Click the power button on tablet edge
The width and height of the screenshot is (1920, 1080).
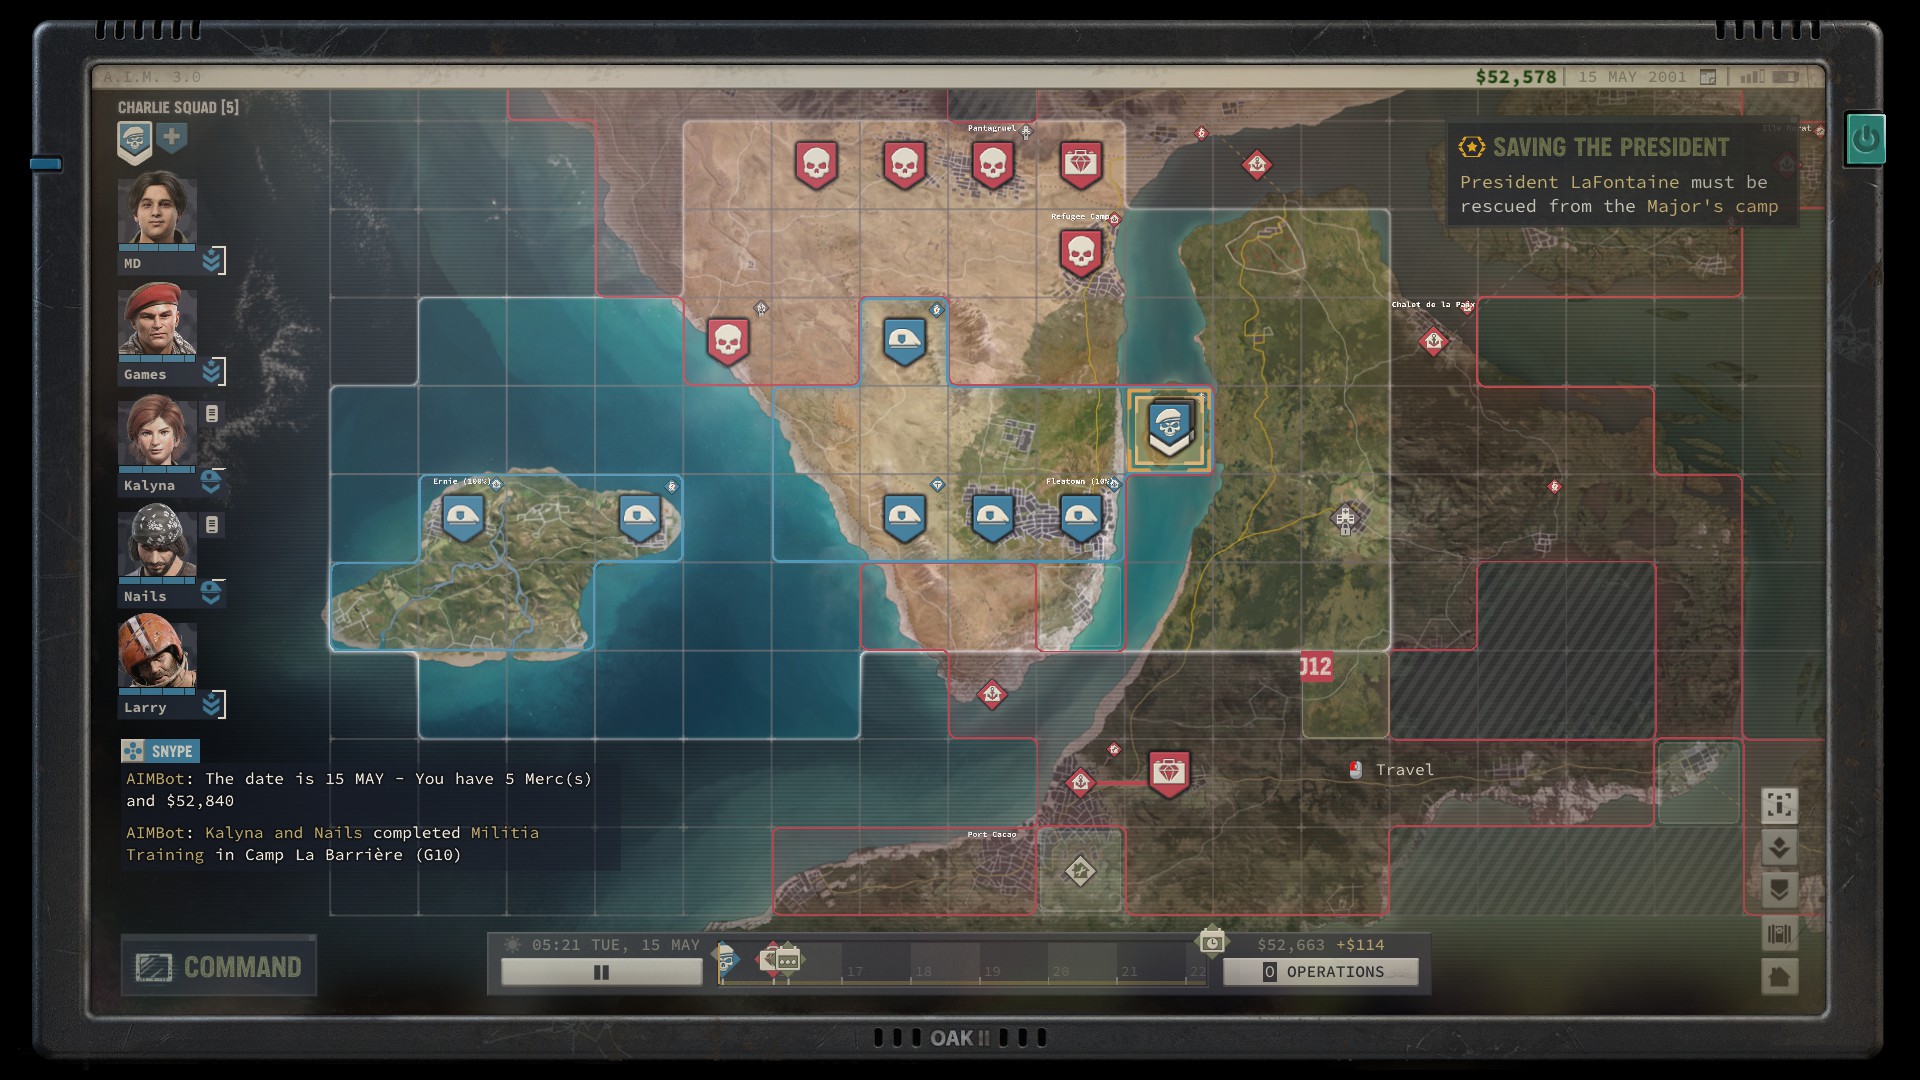(1865, 139)
